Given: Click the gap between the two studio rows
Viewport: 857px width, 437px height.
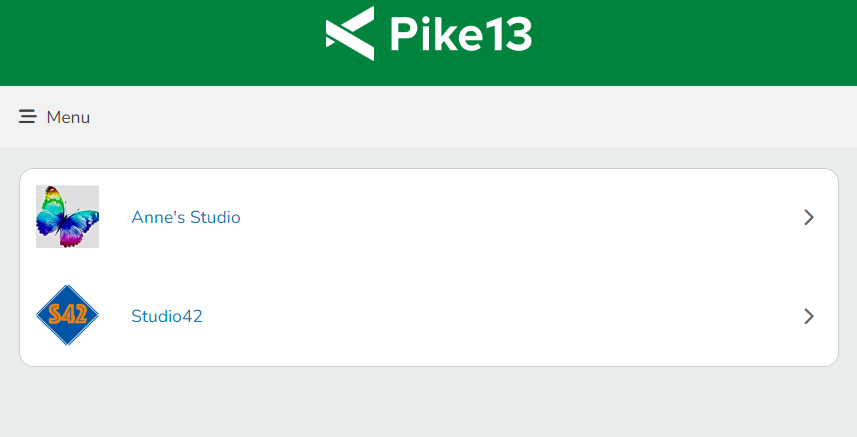Looking at the screenshot, I should point(428,266).
